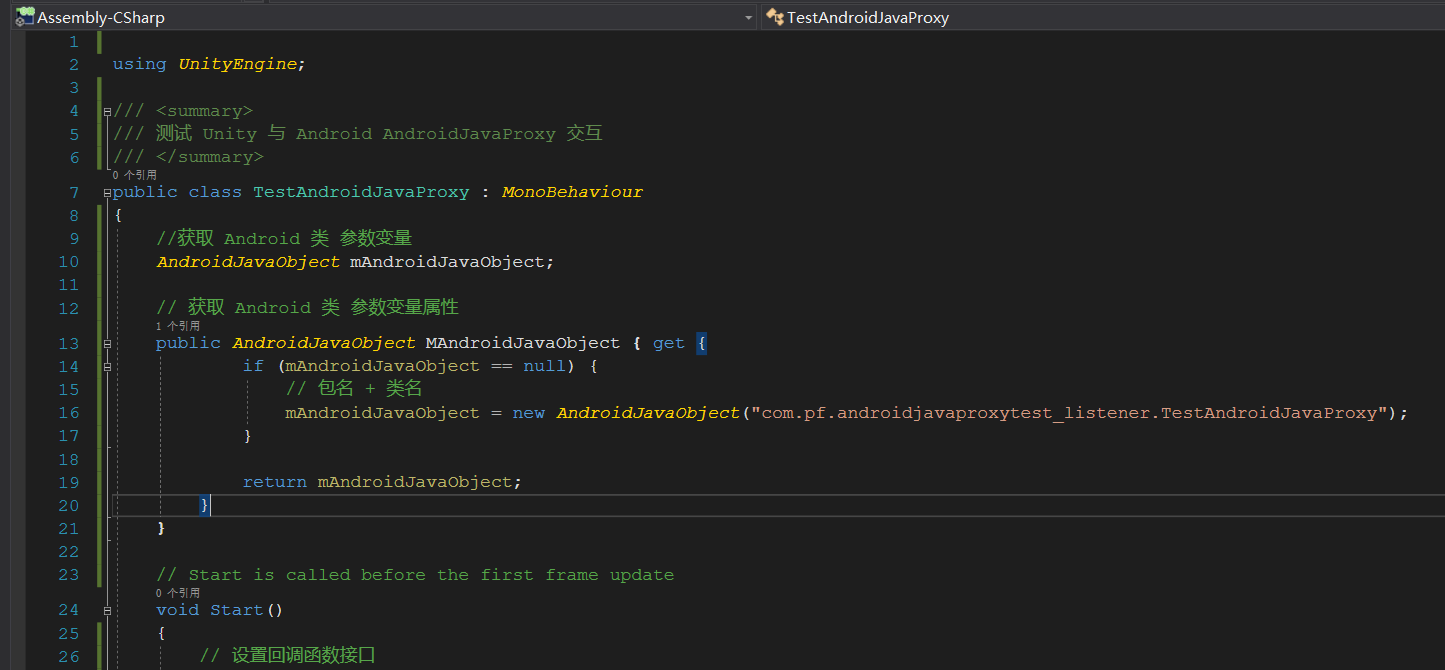This screenshot has width=1445, height=670.
Task: Click line number 24 beside void Start
Action: click(67, 609)
